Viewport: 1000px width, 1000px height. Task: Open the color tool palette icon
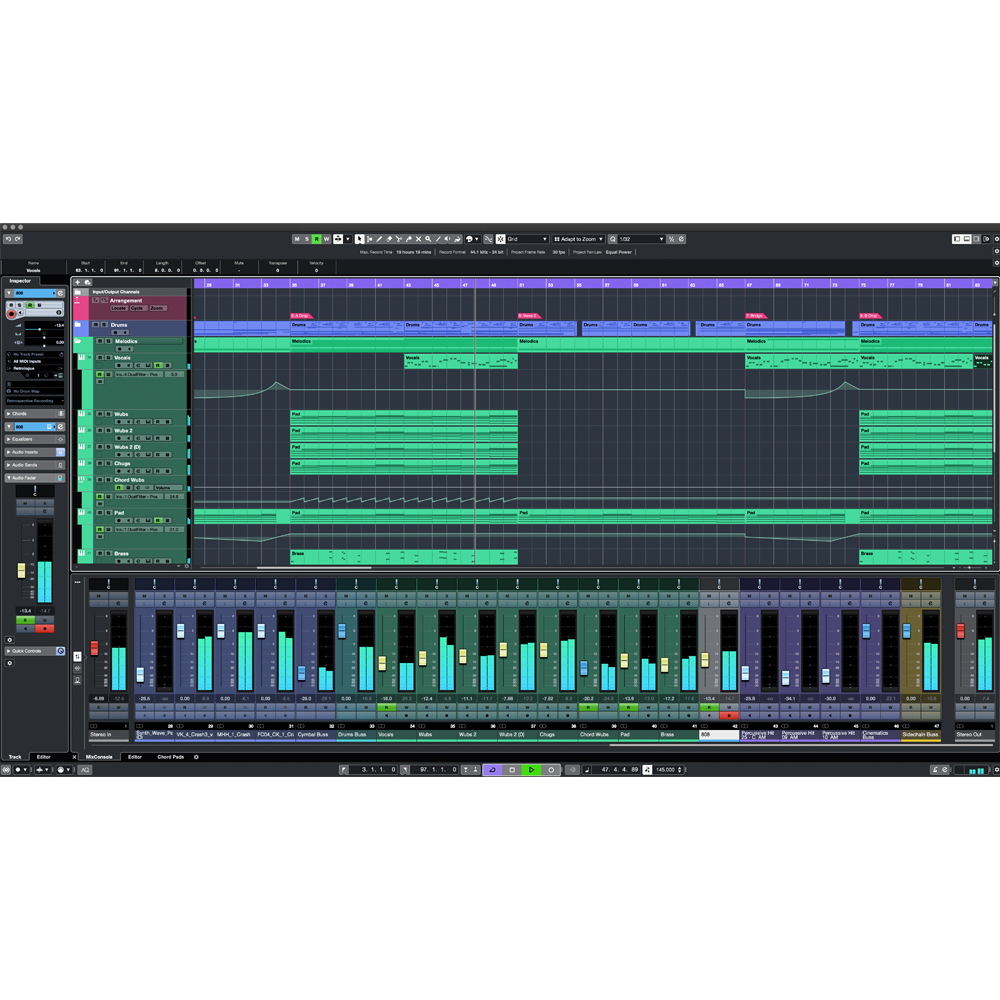pos(470,239)
